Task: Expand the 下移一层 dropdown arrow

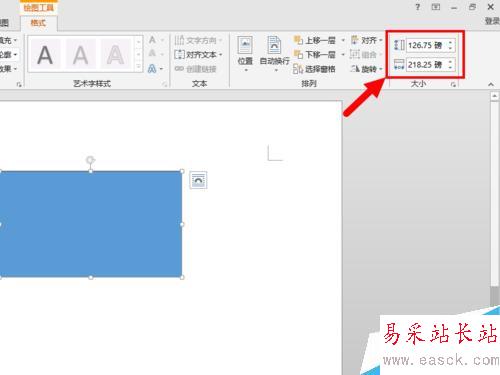Action: (343, 54)
